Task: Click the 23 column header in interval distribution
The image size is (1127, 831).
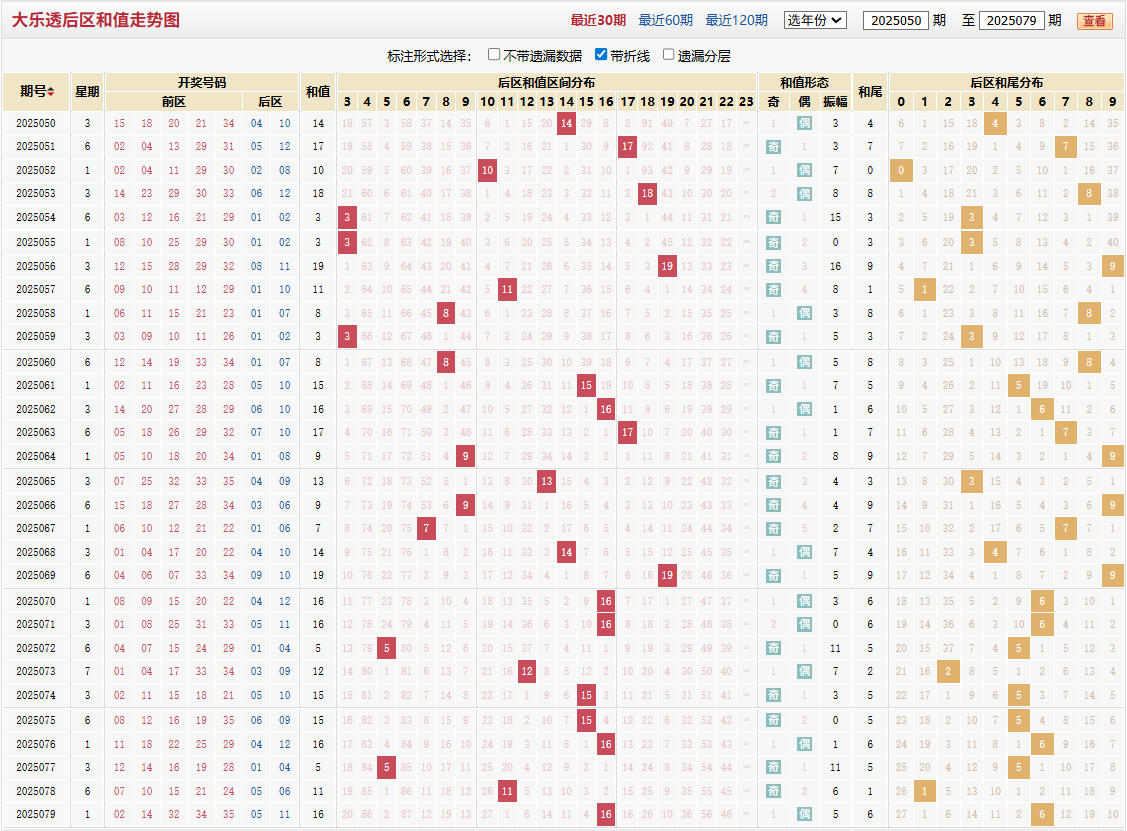Action: point(746,101)
